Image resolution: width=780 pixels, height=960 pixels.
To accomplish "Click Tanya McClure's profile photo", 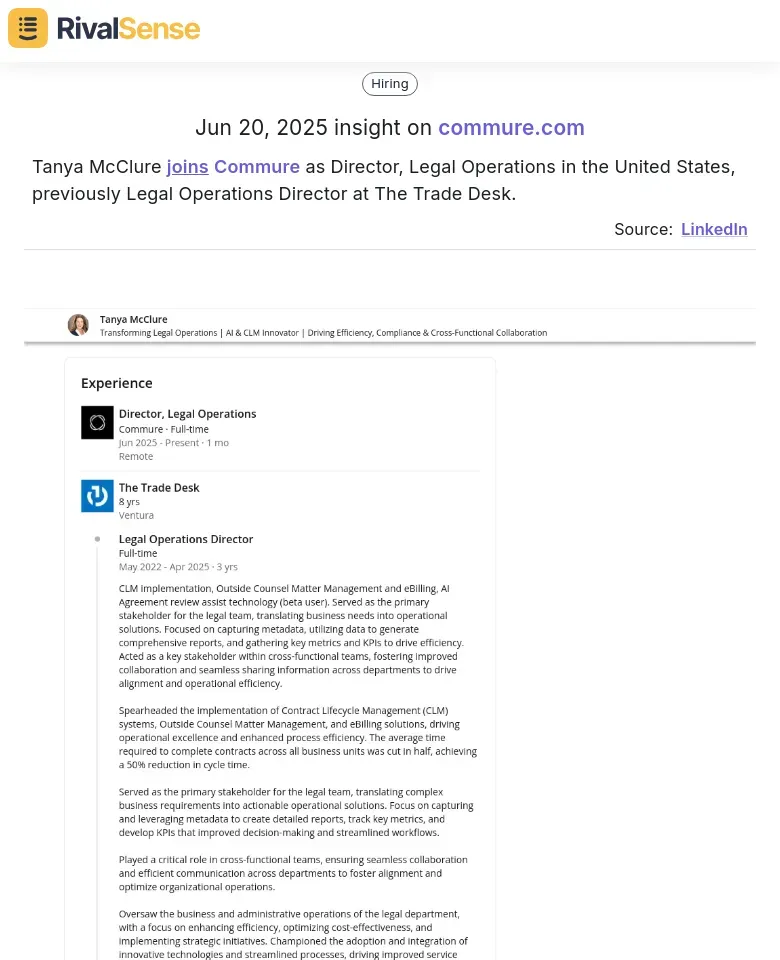I will 78,325.
